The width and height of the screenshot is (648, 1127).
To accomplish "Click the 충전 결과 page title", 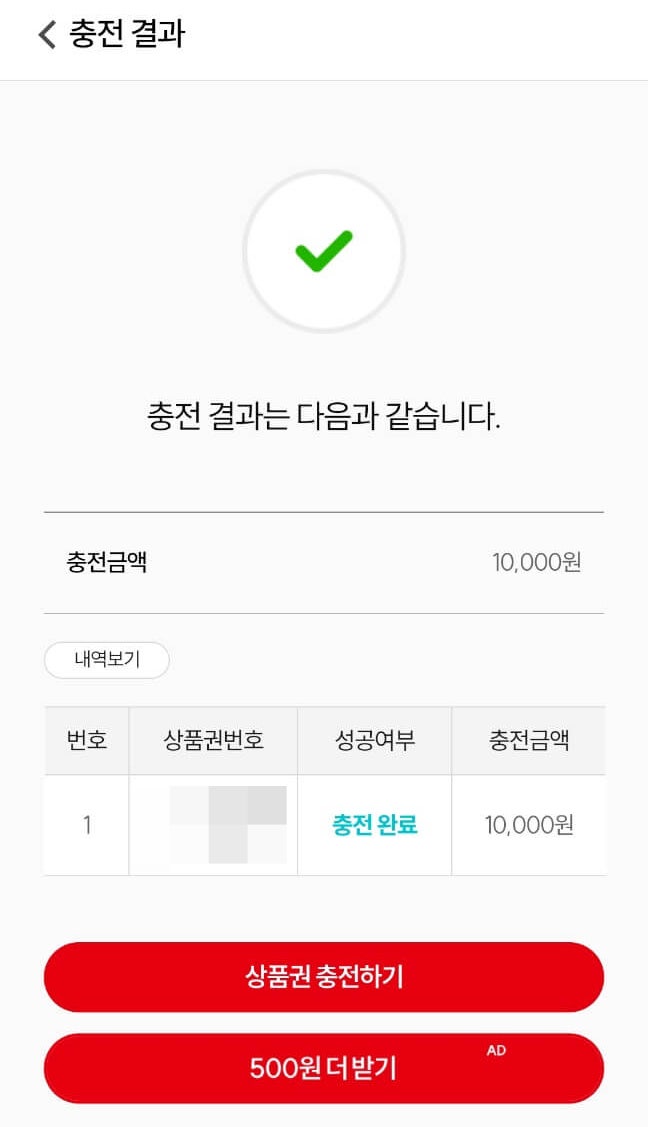I will pos(127,35).
